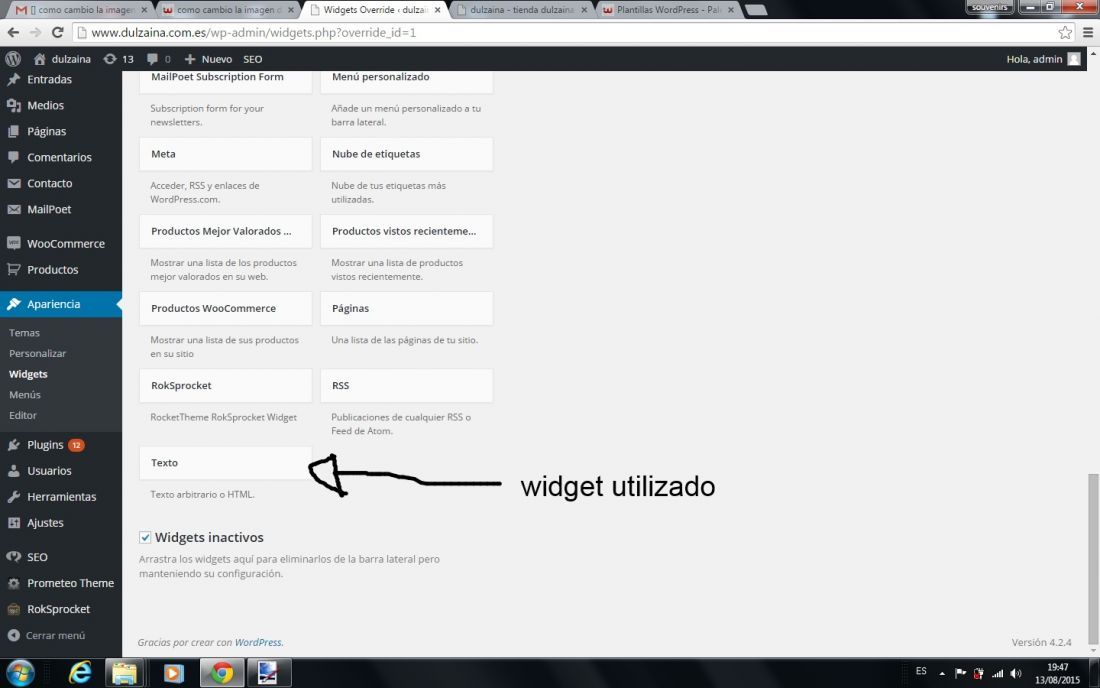Switch to the dulzaina - tienda tab
This screenshot has width=1100, height=688.
click(522, 10)
